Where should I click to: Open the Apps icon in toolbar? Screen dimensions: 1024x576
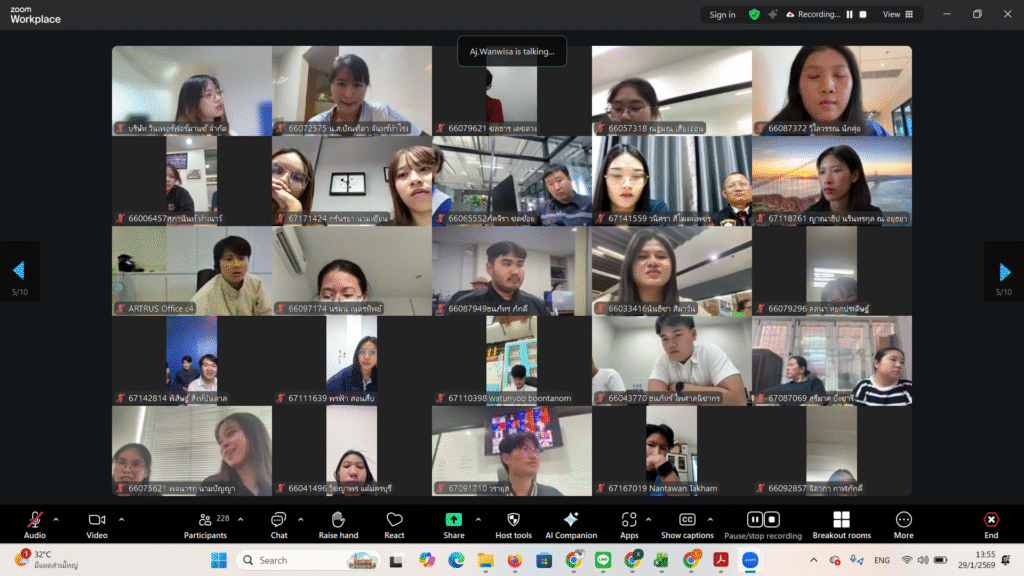point(629,520)
